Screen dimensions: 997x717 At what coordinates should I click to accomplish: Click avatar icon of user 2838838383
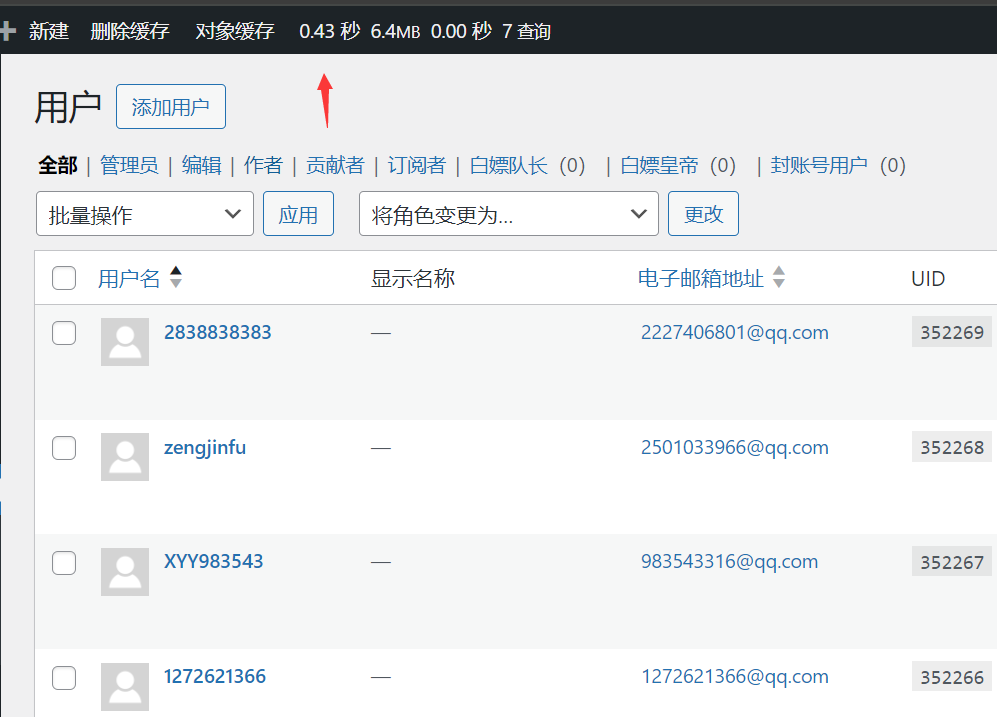pyautogui.click(x=125, y=342)
